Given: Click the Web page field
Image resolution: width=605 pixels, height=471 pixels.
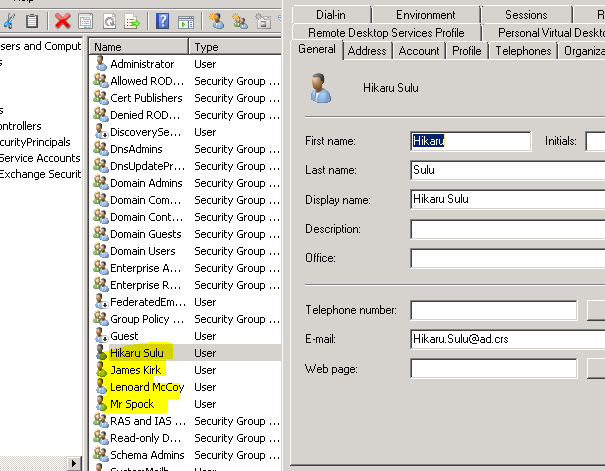Looking at the screenshot, I should (494, 368).
